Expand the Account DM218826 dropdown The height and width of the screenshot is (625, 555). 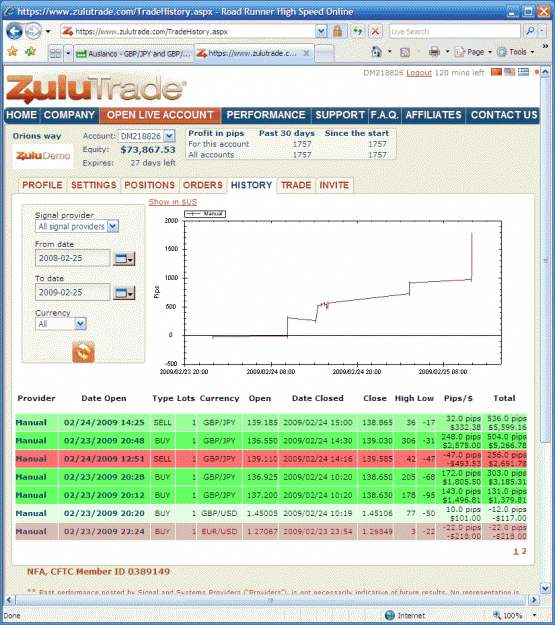[x=169, y=136]
